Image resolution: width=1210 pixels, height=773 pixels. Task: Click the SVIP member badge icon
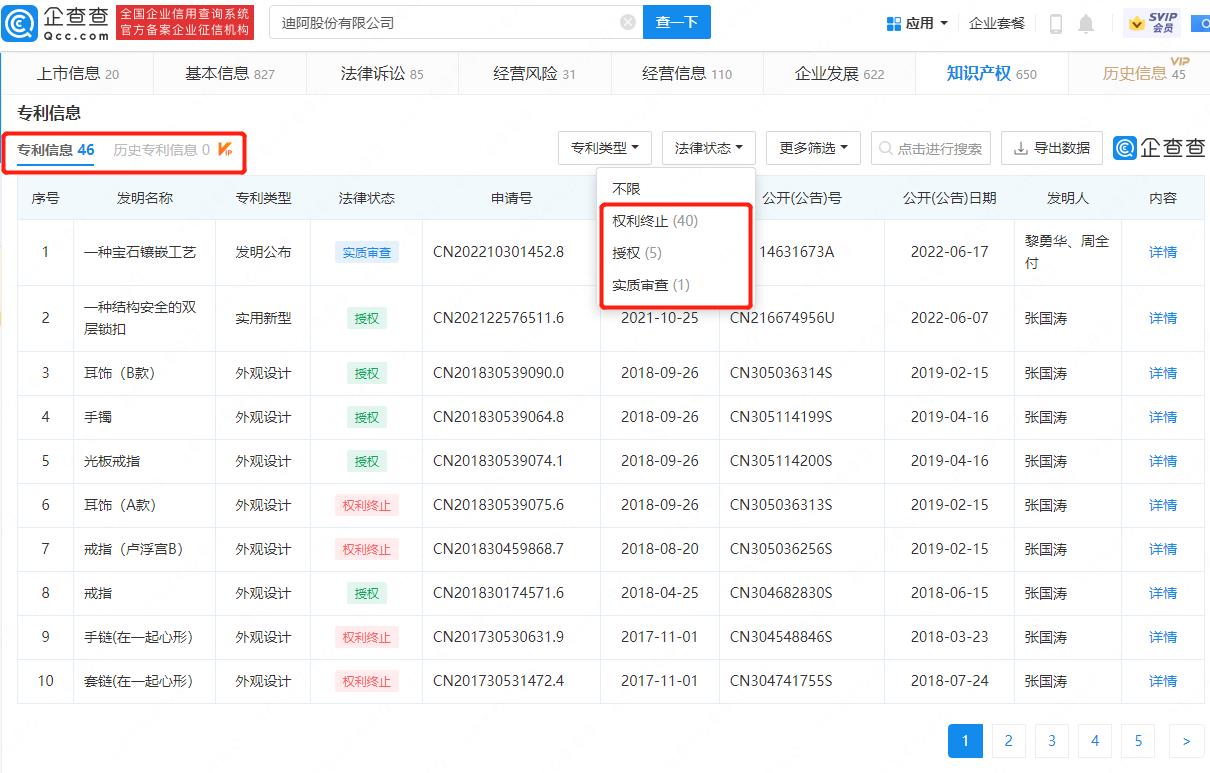pos(1152,22)
